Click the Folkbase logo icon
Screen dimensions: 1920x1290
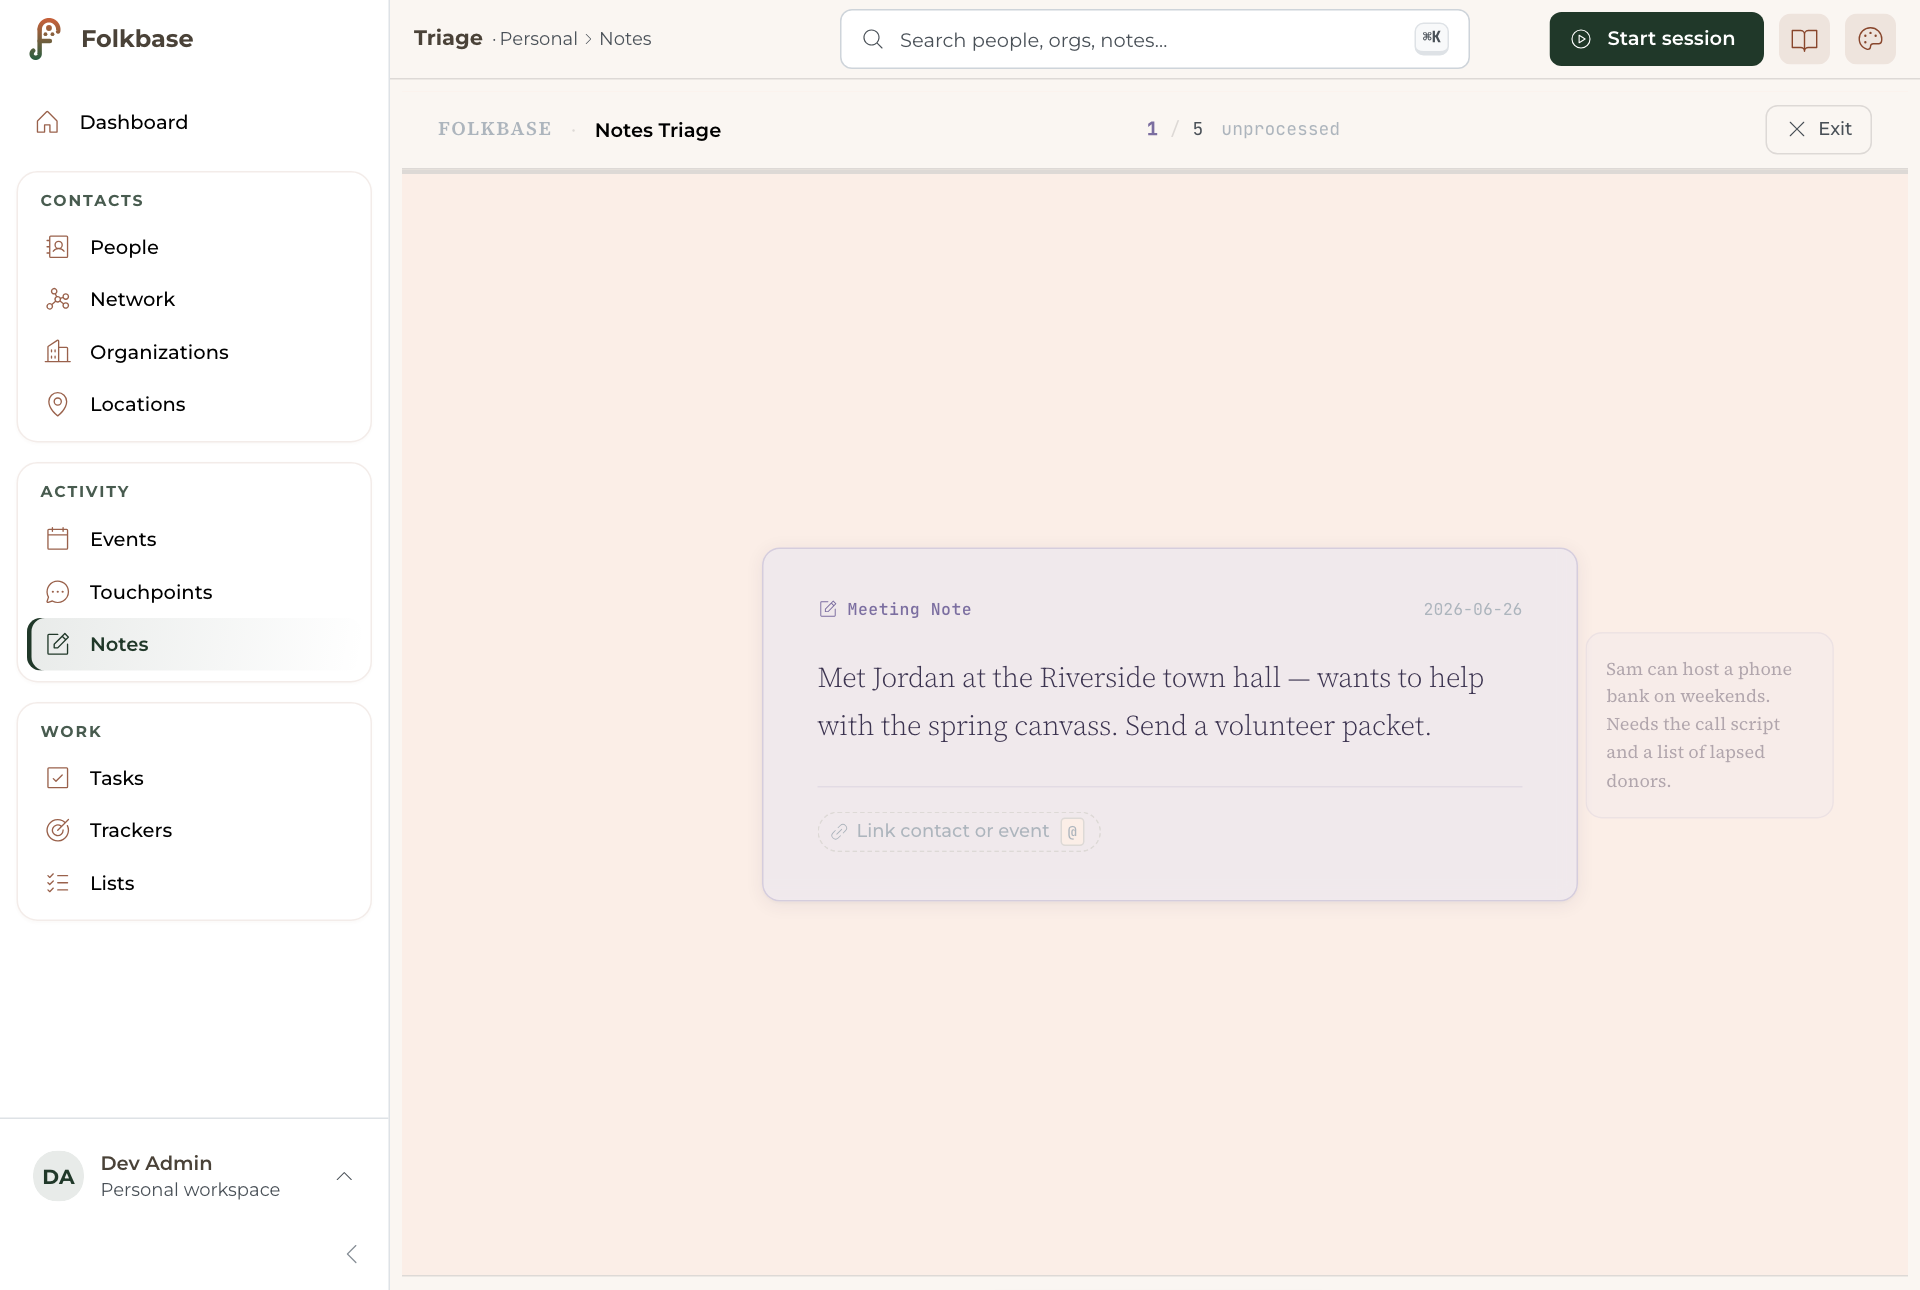click(x=45, y=39)
